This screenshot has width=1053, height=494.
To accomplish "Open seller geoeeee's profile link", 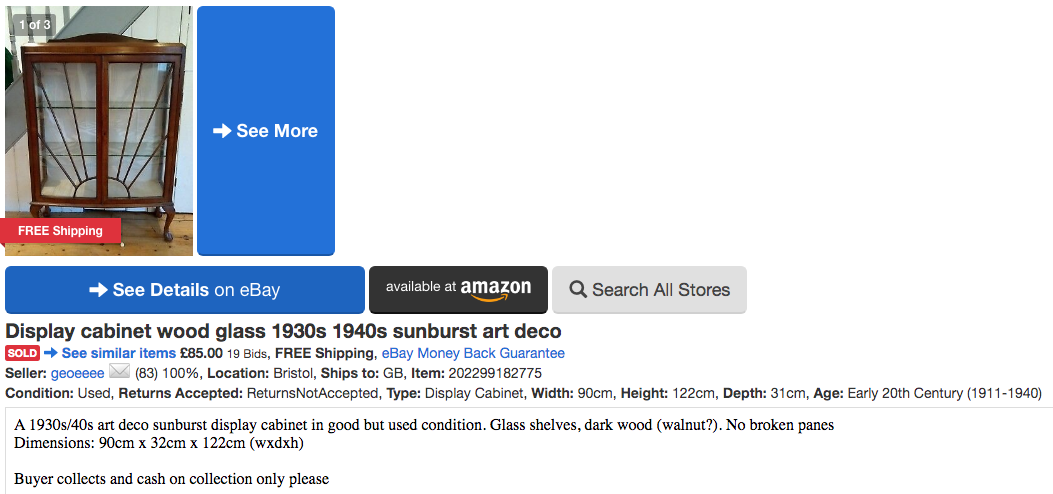I will (77, 373).
